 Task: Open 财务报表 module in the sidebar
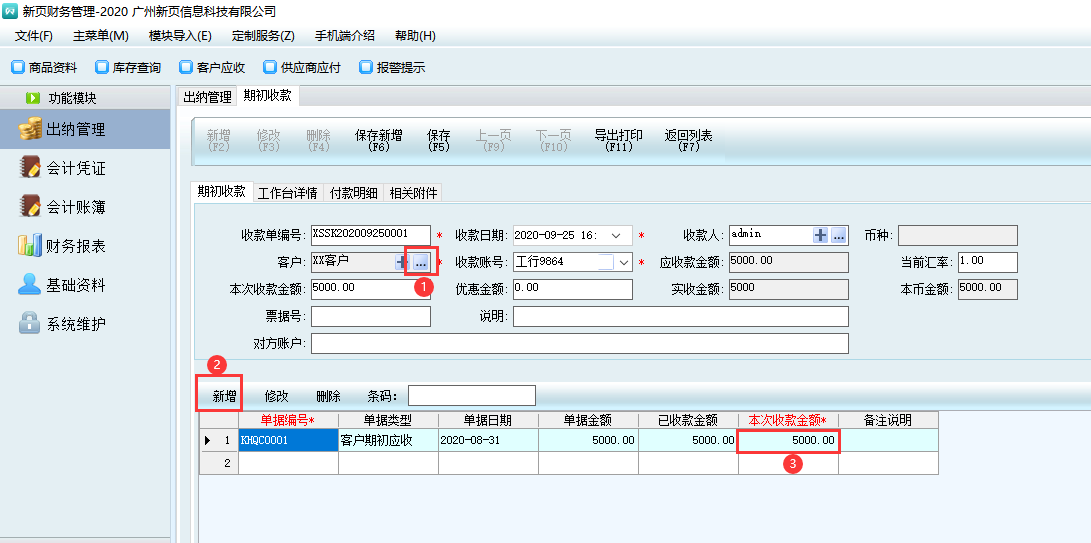(x=75, y=246)
